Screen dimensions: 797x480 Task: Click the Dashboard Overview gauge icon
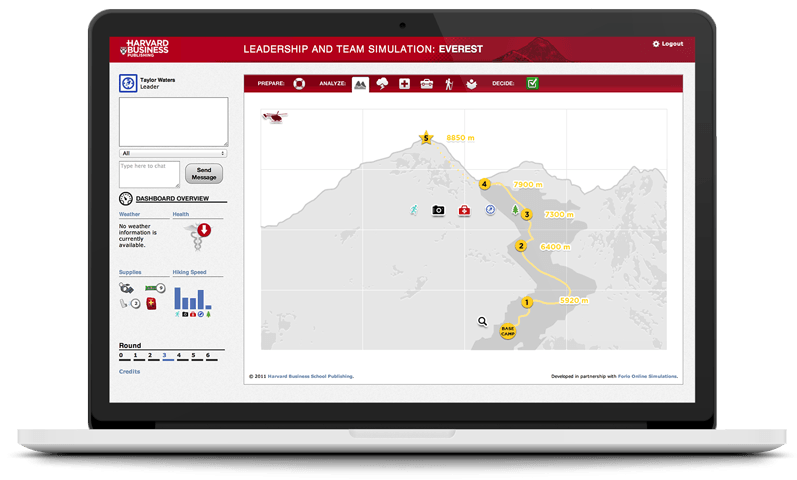coord(126,198)
